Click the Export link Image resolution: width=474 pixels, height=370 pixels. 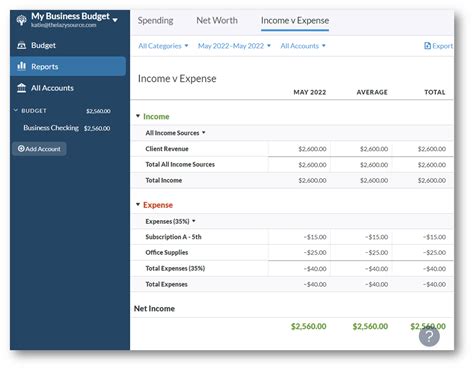tap(438, 46)
